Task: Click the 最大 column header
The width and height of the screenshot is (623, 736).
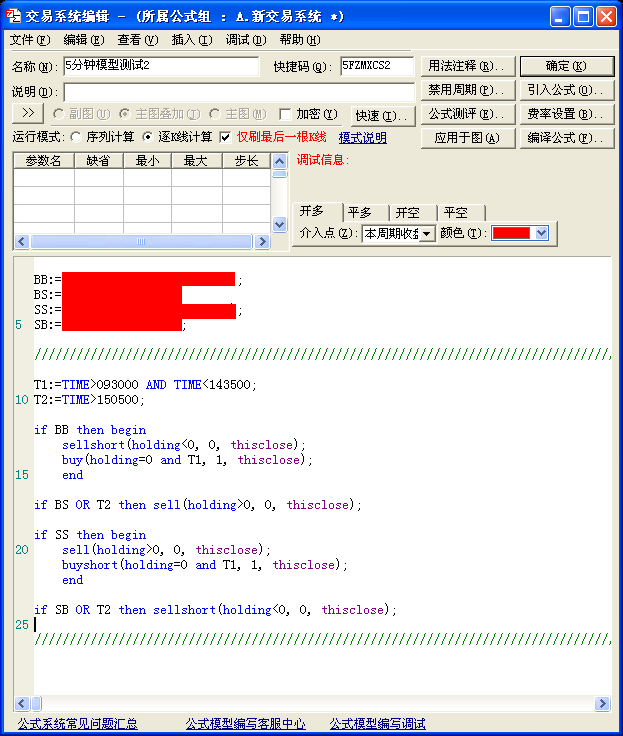Action: point(197,161)
